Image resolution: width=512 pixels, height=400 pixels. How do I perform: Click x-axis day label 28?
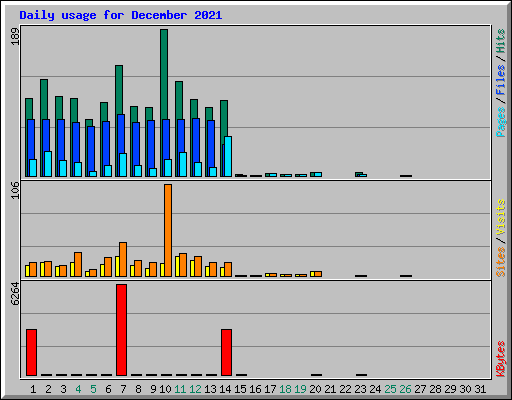point(435,389)
